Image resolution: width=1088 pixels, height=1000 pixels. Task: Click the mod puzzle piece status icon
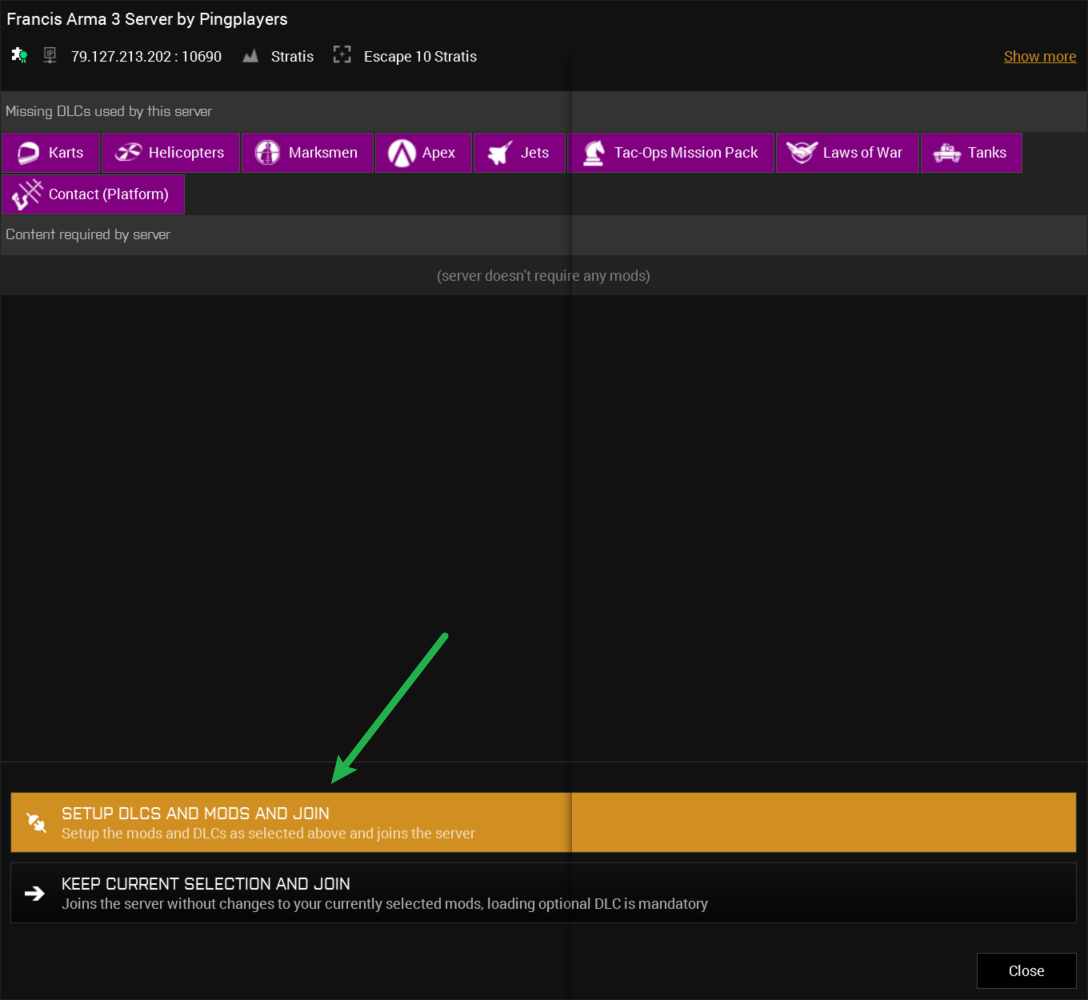click(19, 56)
